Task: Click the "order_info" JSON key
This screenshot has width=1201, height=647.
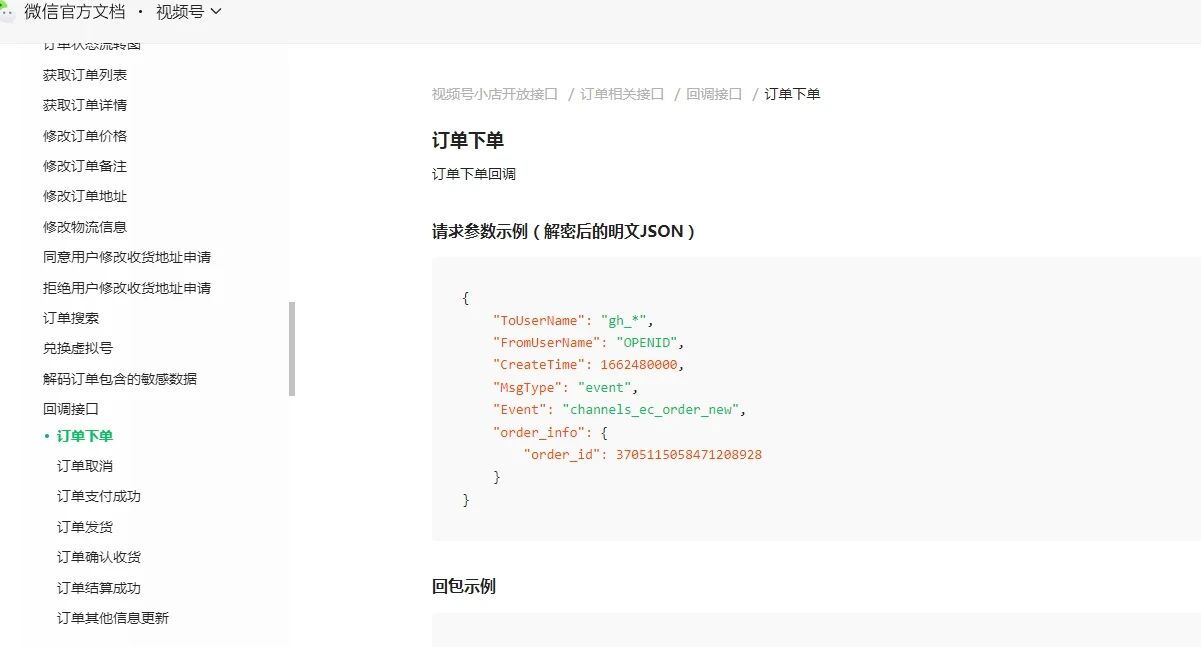Action: point(540,432)
